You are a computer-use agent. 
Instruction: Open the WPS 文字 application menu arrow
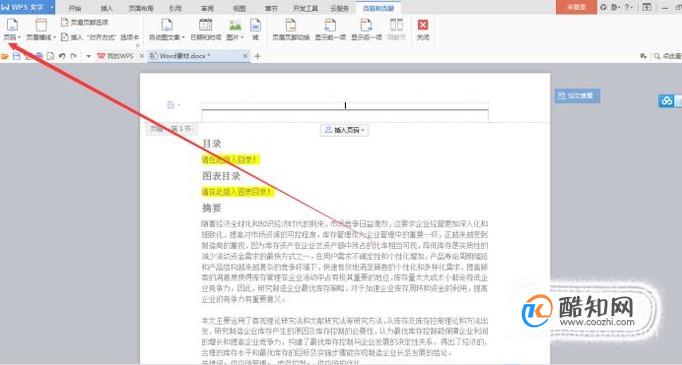click(x=52, y=7)
